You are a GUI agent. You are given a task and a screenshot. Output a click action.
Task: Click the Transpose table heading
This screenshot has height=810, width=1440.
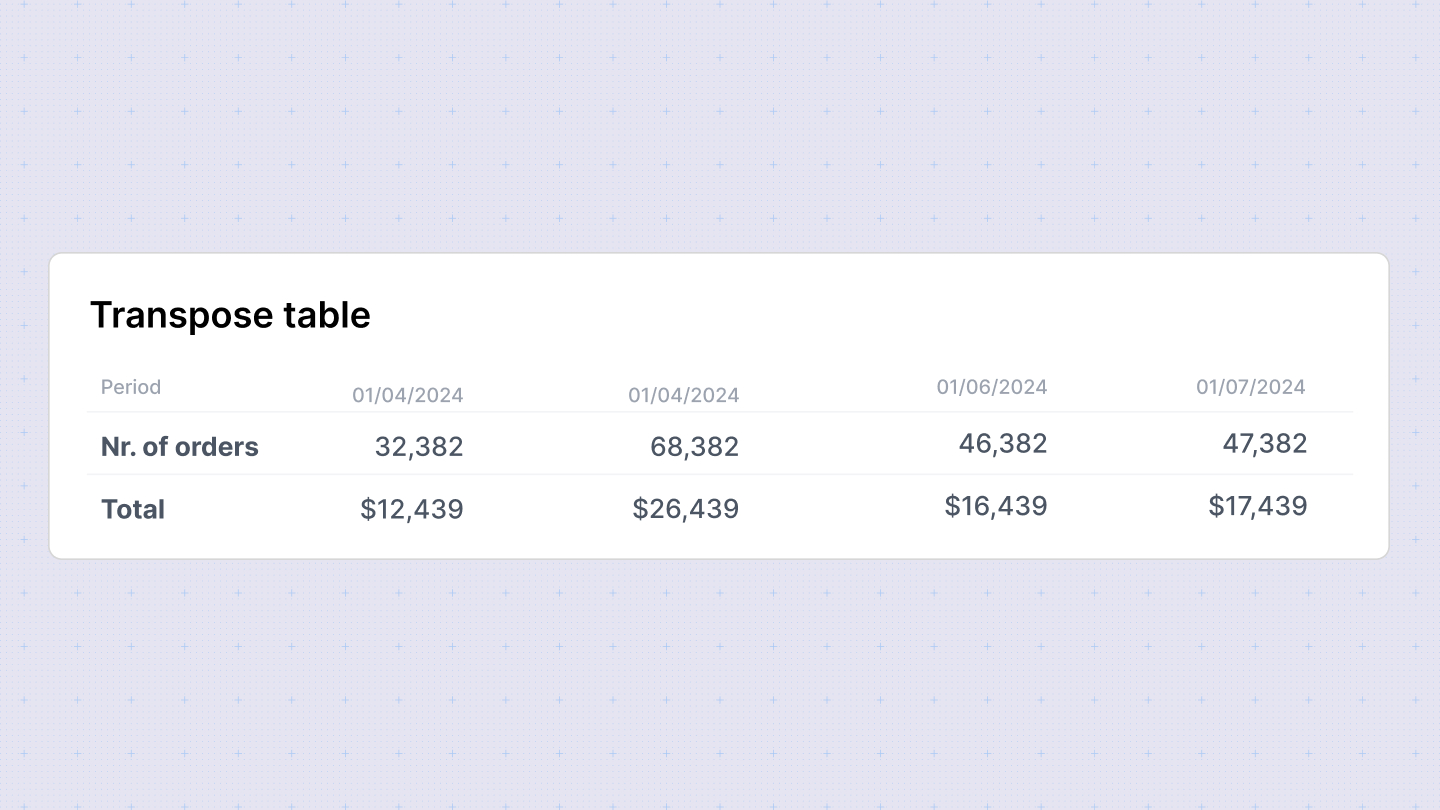tap(230, 315)
